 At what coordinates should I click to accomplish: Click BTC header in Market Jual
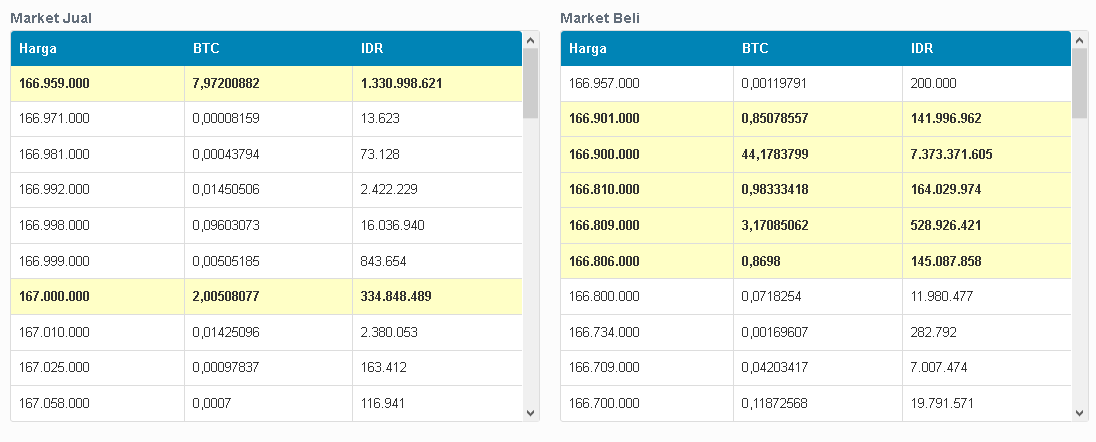tap(205, 48)
